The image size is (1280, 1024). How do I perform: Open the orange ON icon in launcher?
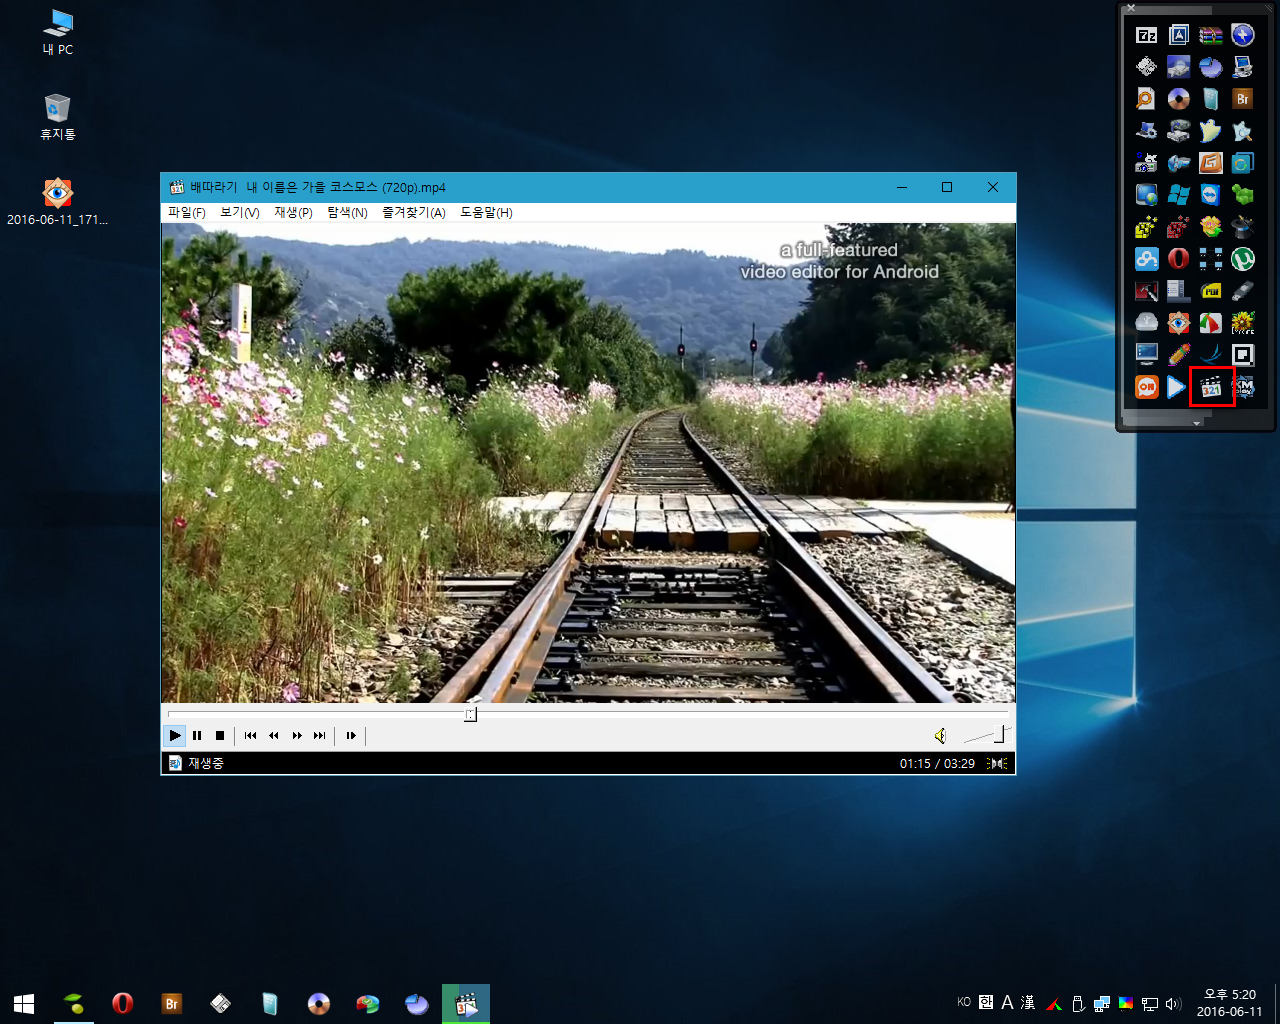1147,387
